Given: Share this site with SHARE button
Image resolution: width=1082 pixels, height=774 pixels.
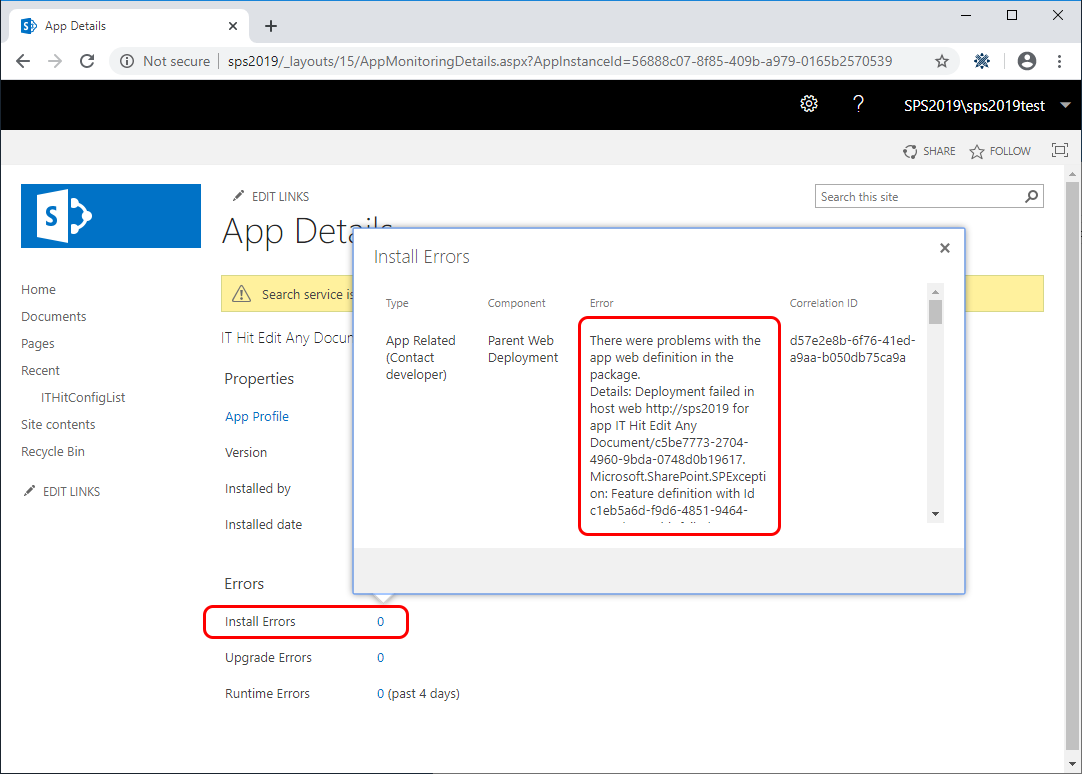Looking at the screenshot, I should point(929,151).
